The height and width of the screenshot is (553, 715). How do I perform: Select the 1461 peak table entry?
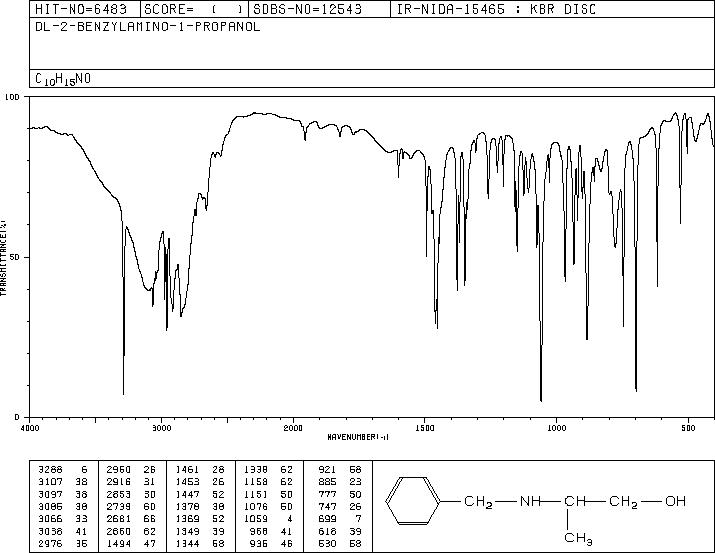[200, 470]
